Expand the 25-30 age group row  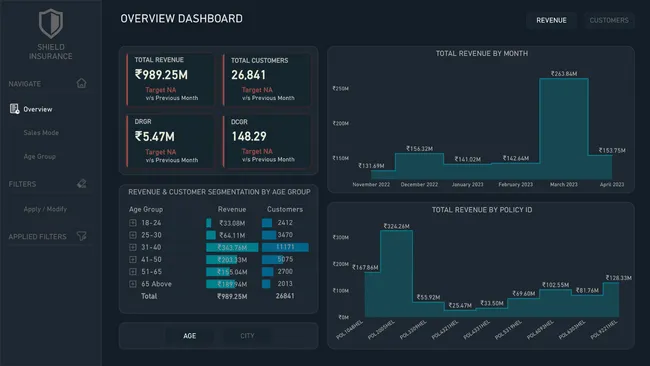click(x=133, y=235)
